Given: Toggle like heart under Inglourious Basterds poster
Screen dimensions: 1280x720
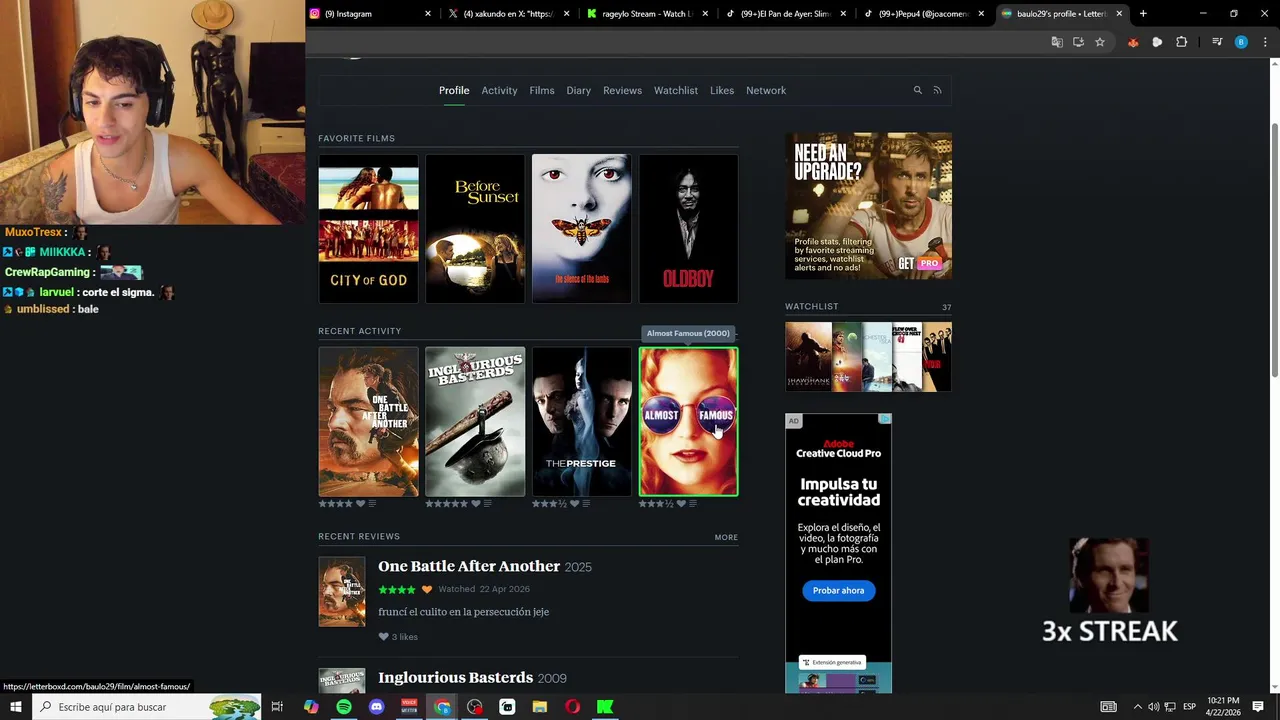Looking at the screenshot, I should 476,504.
